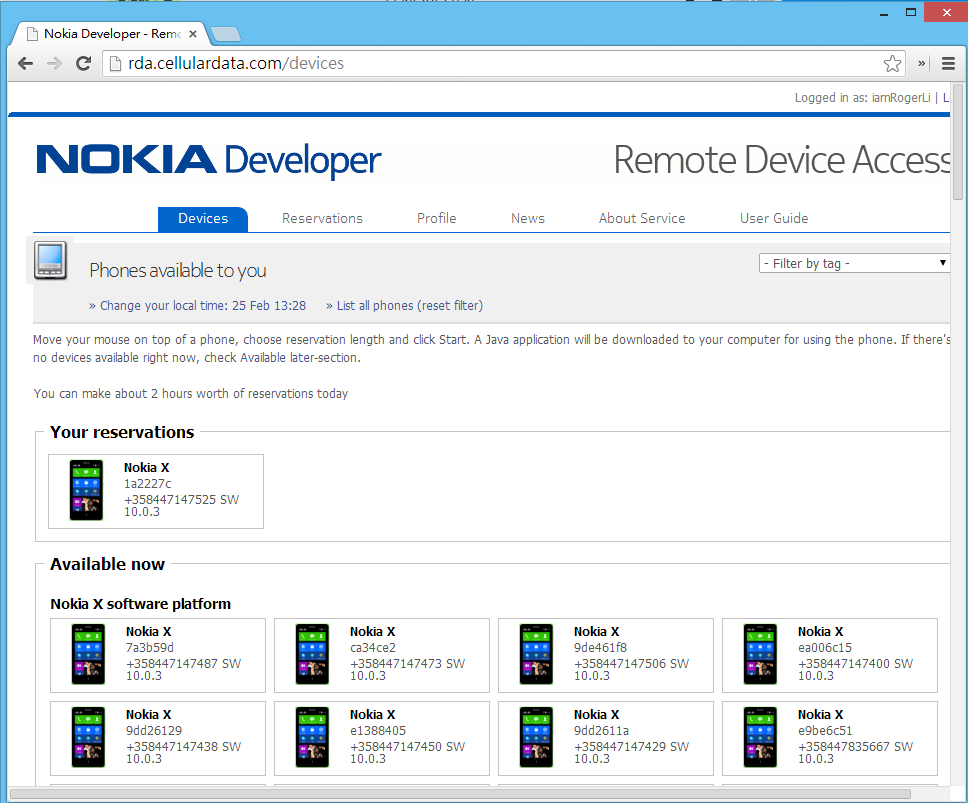Click the Nokia X 7a3b59d phone image
The width and height of the screenshot is (968, 803).
(88, 655)
